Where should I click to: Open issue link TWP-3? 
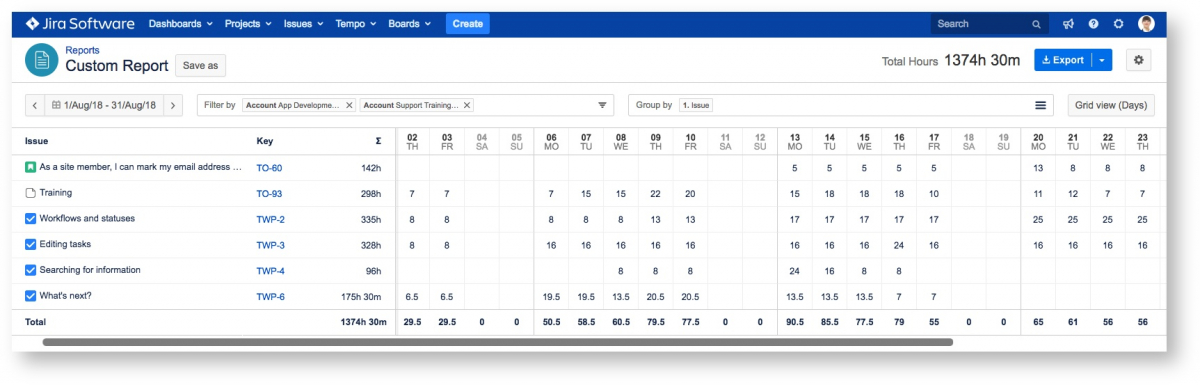coord(270,245)
